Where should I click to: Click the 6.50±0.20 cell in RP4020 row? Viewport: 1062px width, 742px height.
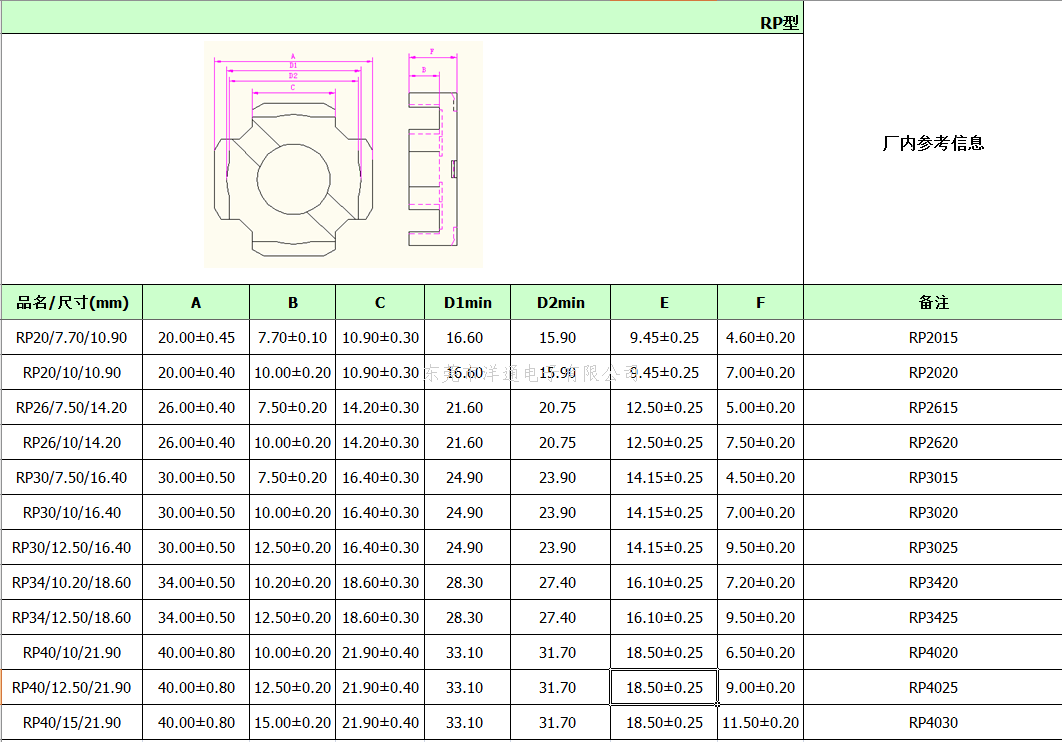(x=760, y=653)
